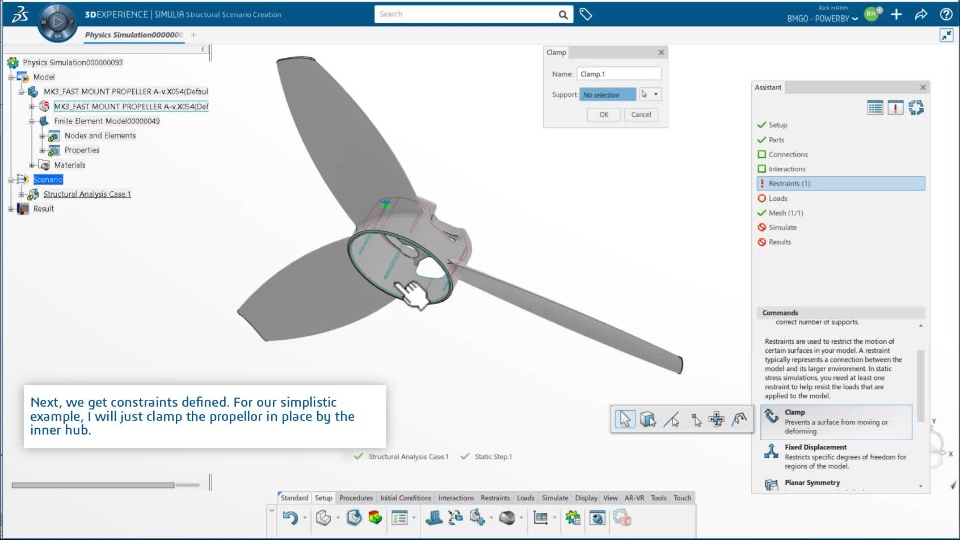Viewport: 960px width, 540px height.
Task: Collapse the Finite Element Model node
Action: (32, 121)
